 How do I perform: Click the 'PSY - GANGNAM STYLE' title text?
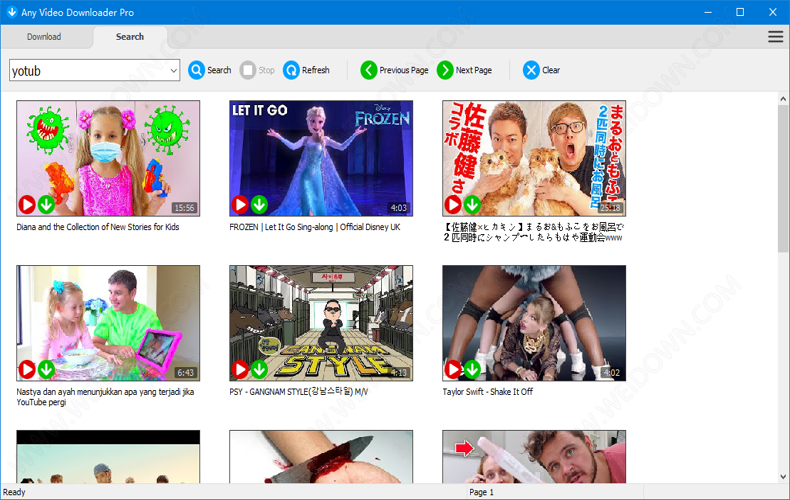coord(299,392)
